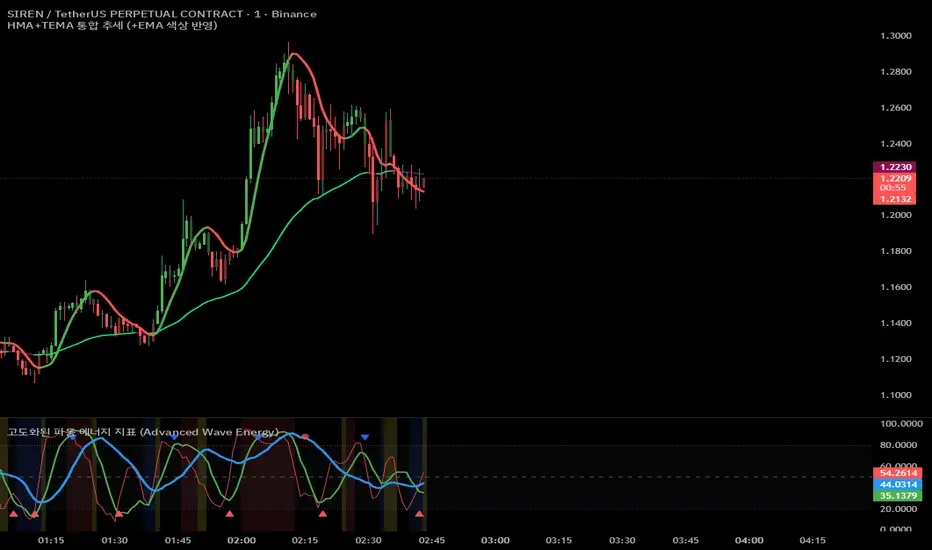
Task: Click the red 54.2614 indicator value tag
Action: tap(898, 473)
